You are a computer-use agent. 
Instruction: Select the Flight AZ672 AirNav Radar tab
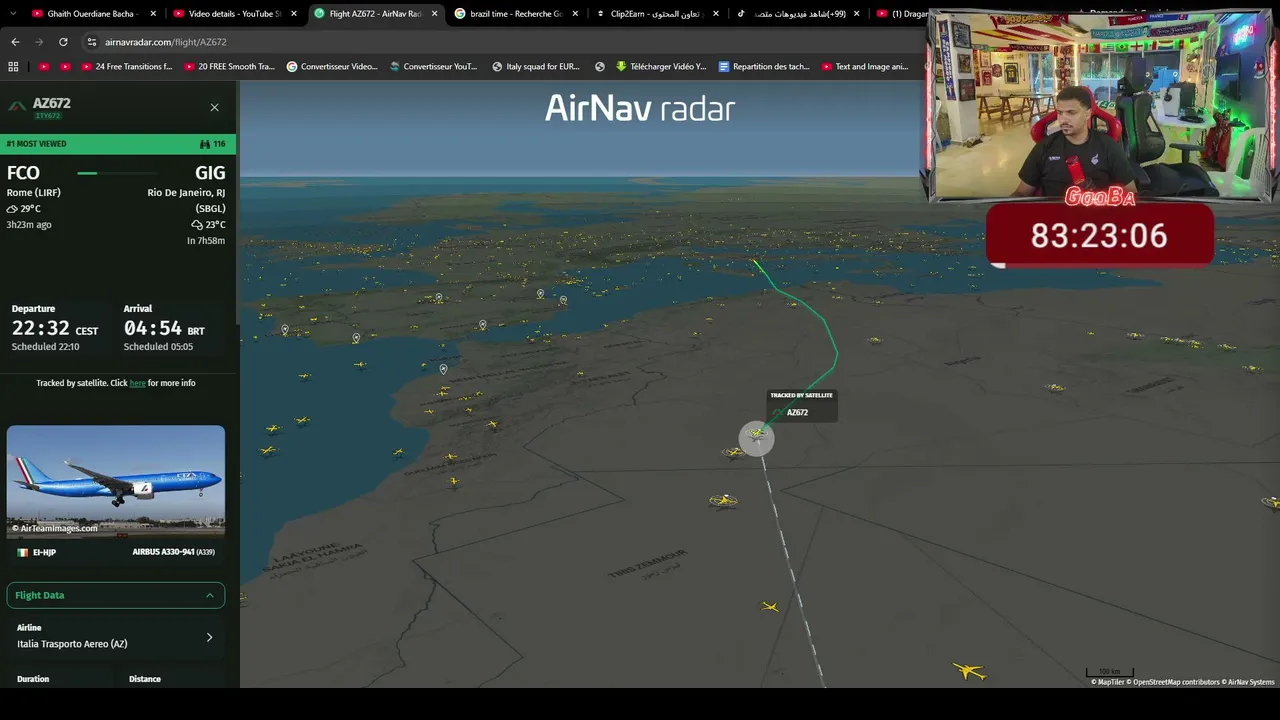[375, 14]
